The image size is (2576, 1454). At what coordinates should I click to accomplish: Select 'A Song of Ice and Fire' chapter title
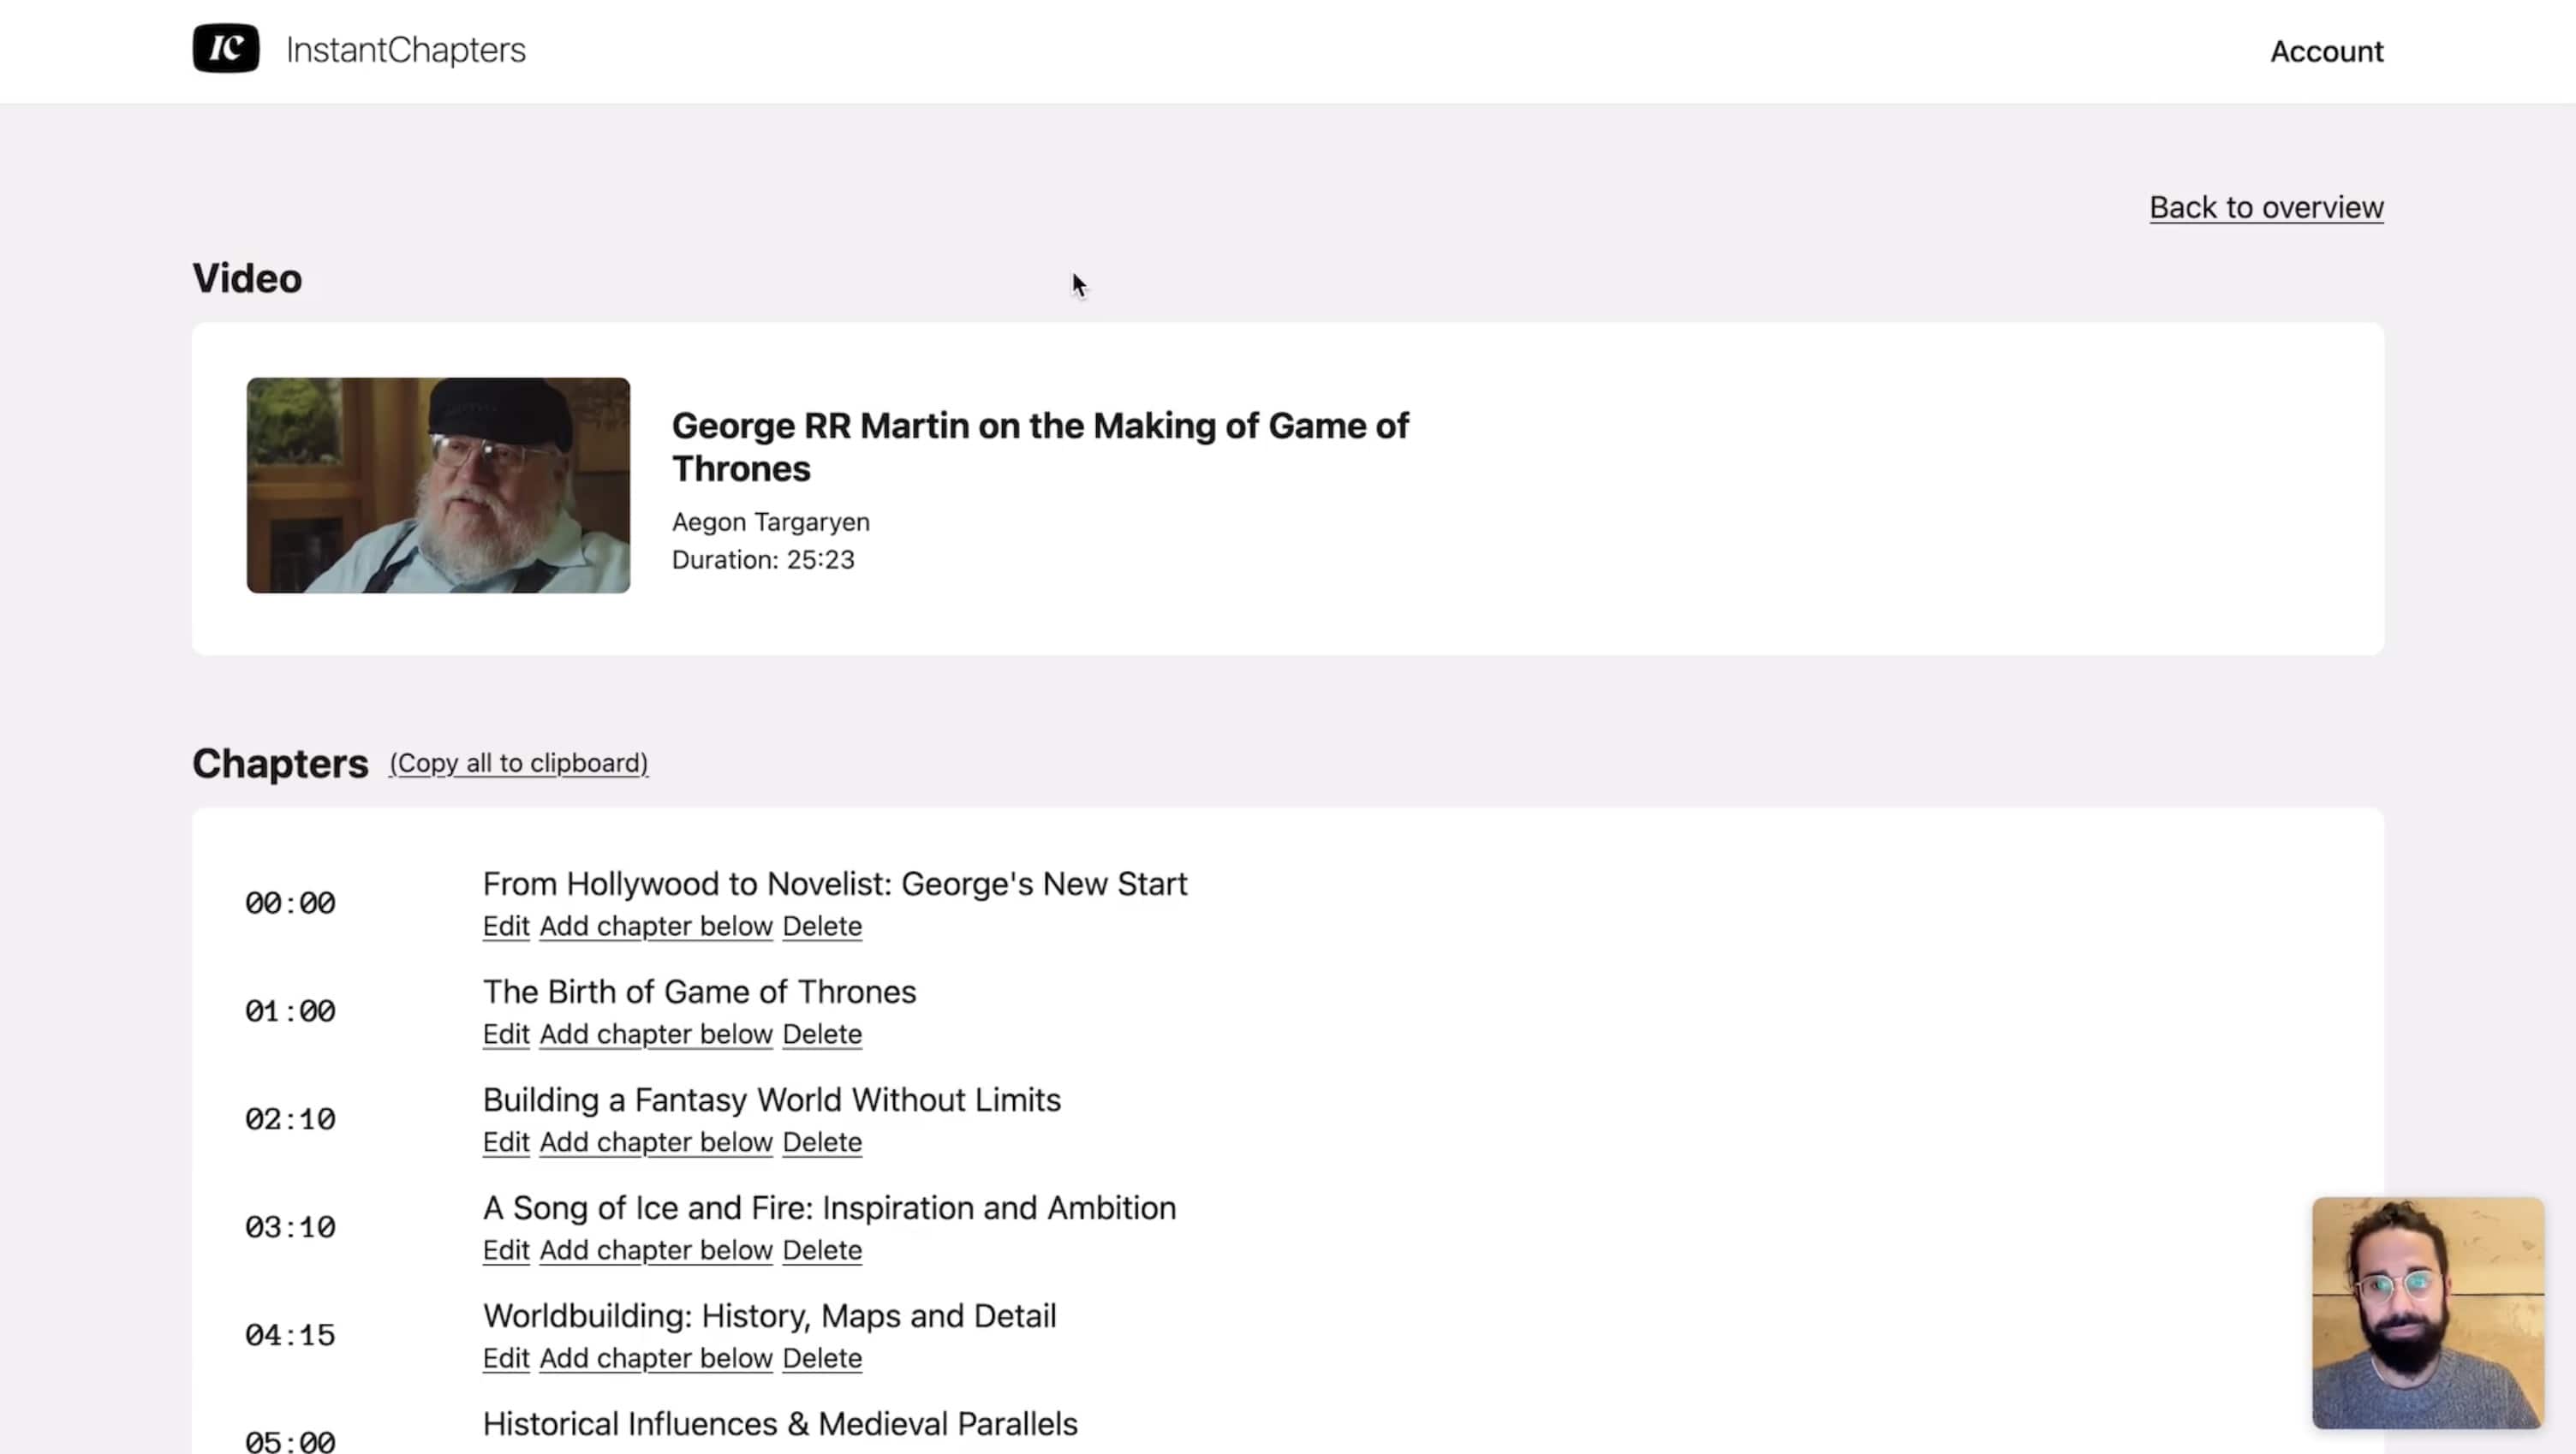coord(829,1208)
